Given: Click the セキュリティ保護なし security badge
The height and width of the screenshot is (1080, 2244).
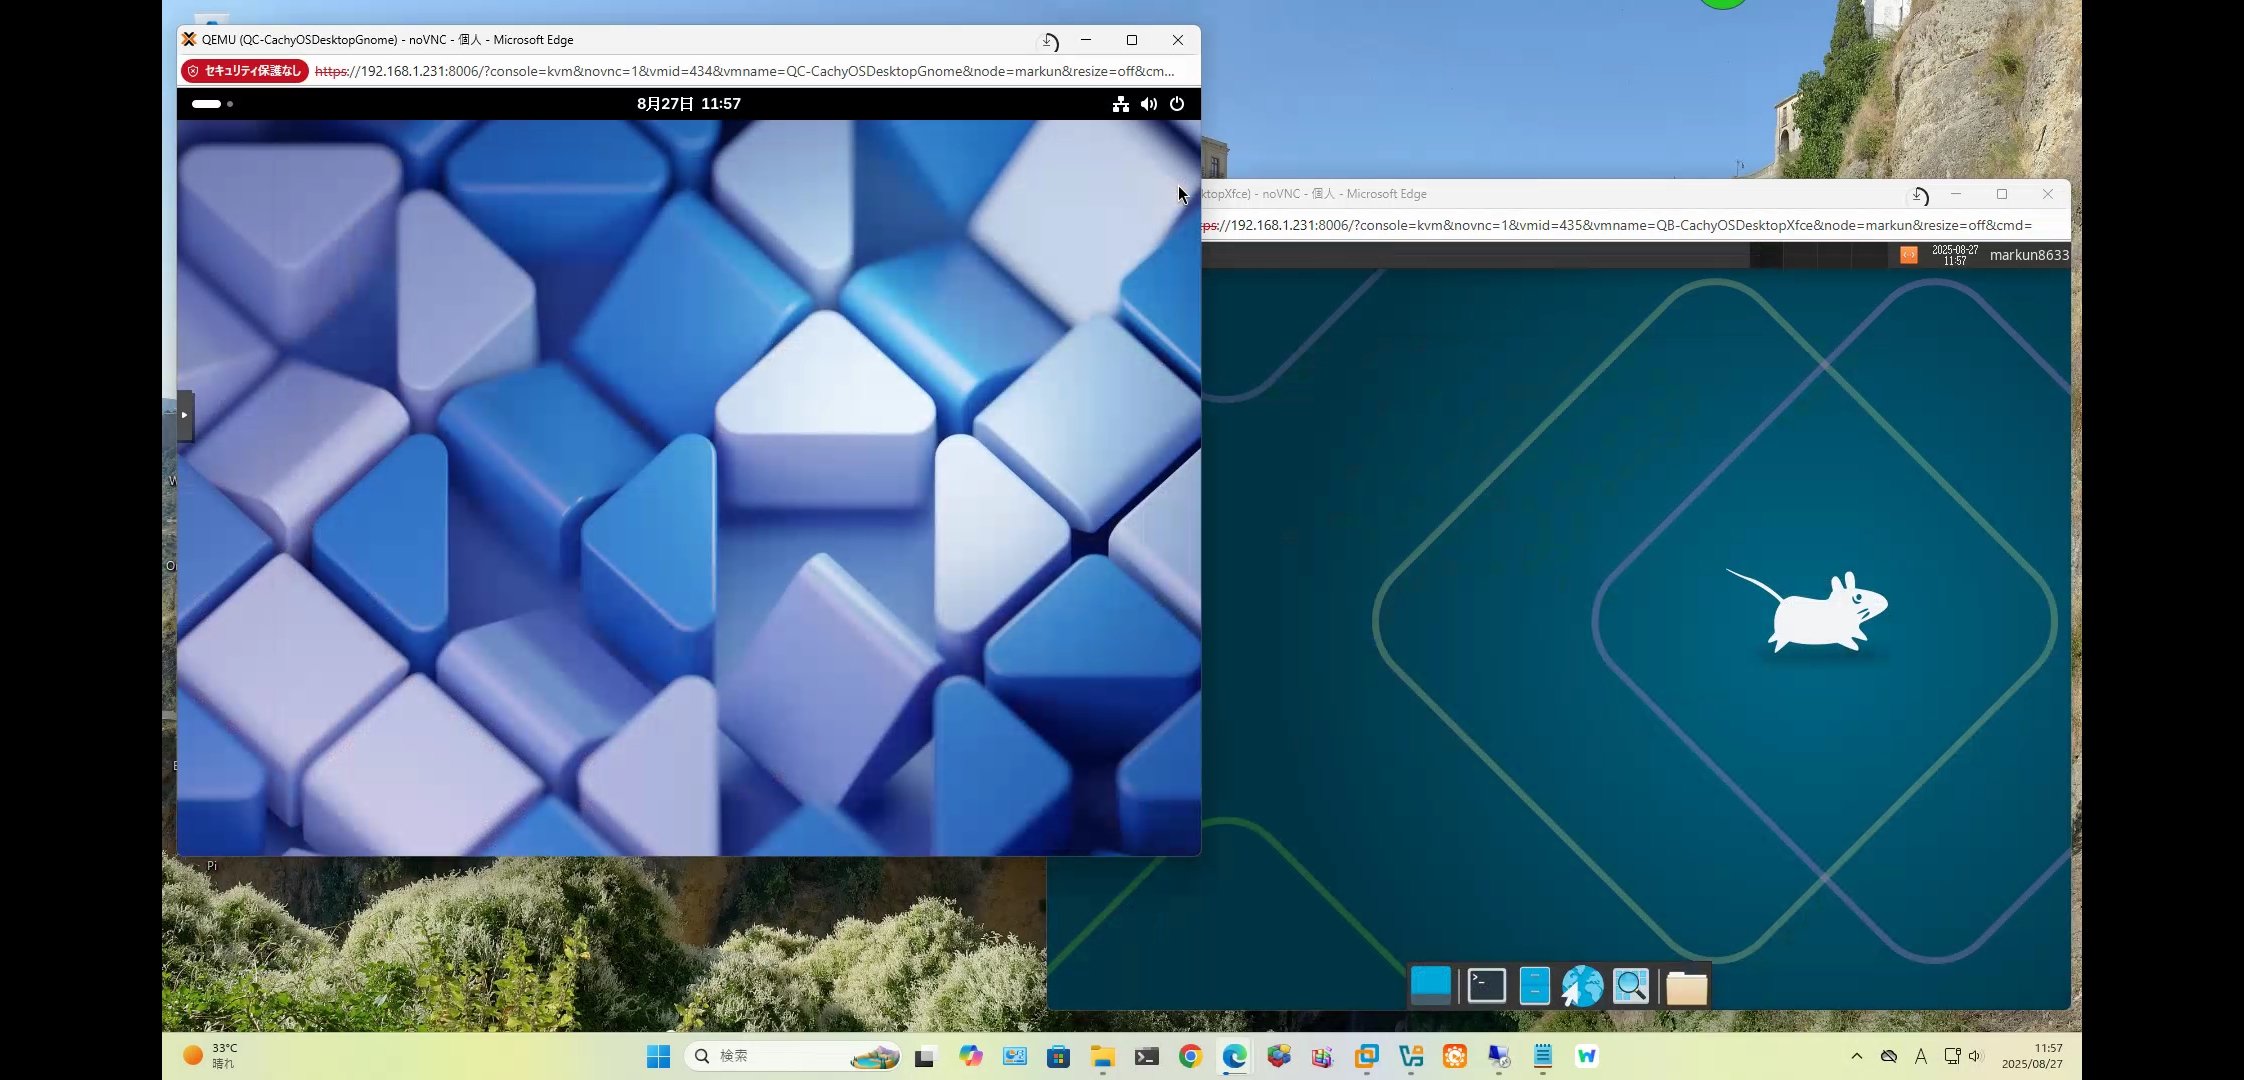Looking at the screenshot, I should (245, 71).
